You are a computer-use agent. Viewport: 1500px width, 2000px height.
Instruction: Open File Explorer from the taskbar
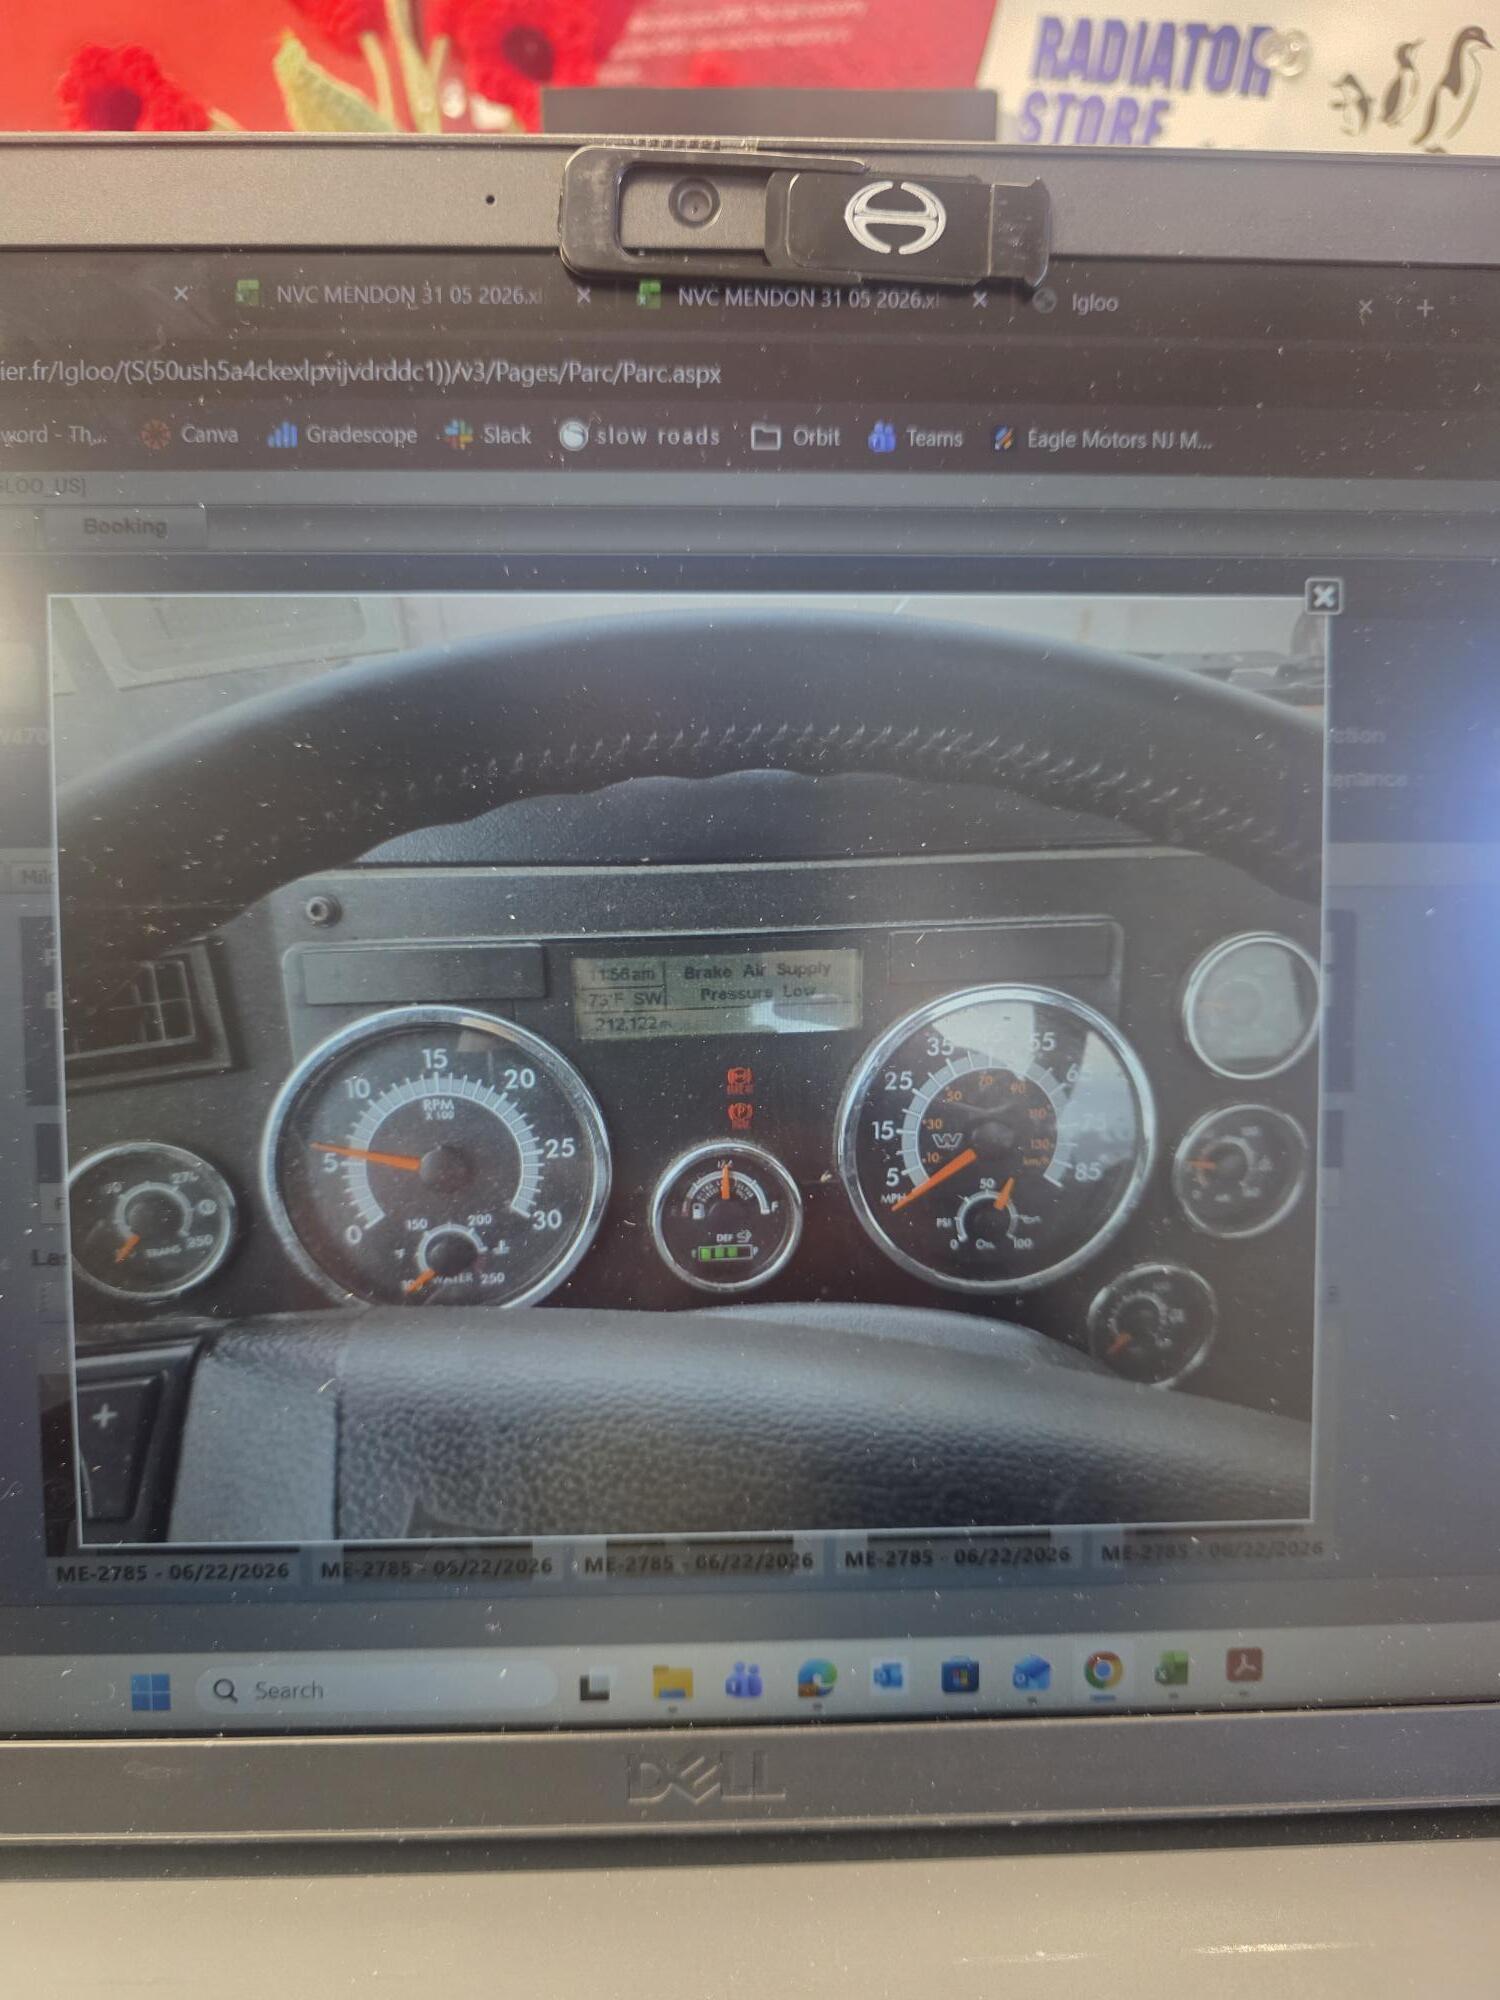tap(672, 1684)
